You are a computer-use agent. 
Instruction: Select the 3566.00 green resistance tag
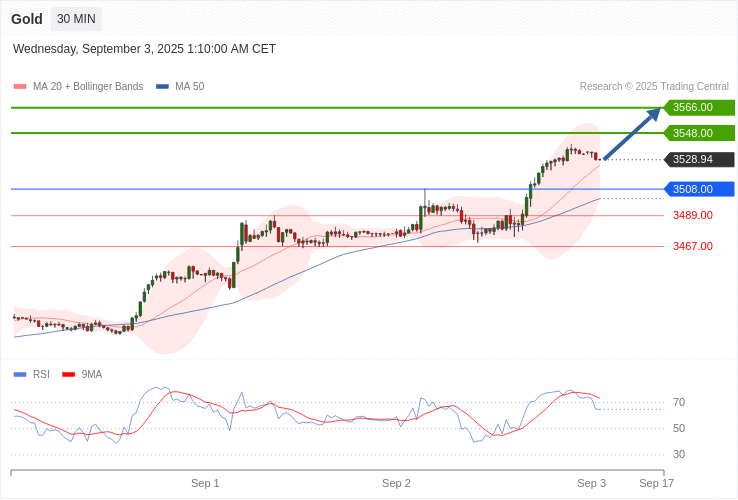point(699,107)
